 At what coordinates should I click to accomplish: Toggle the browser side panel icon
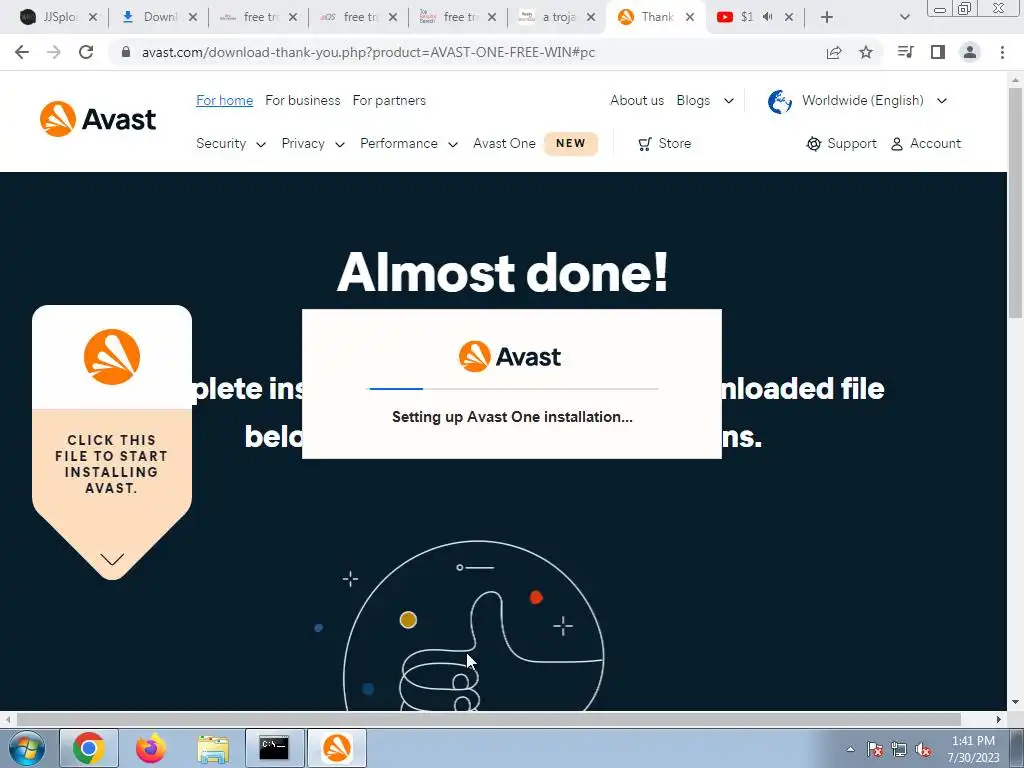tap(938, 52)
